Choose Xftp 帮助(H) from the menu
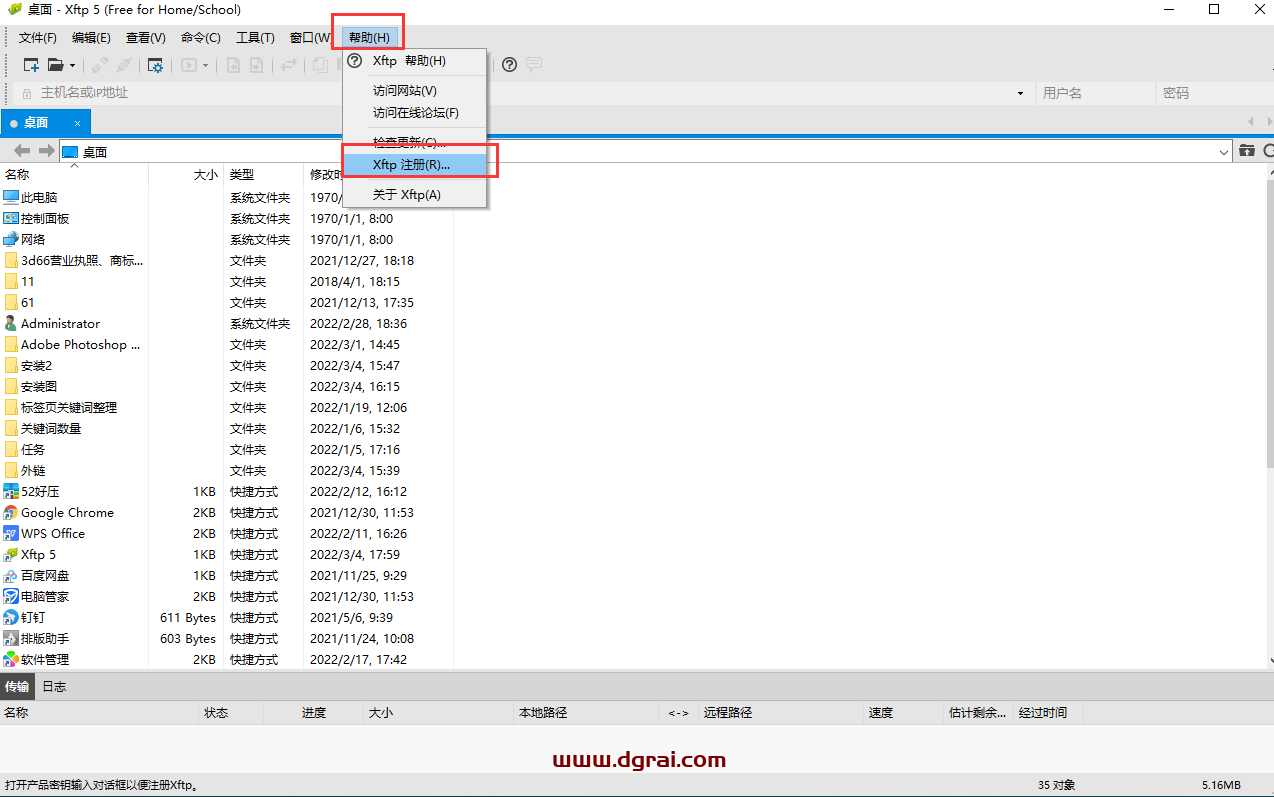 click(414, 61)
